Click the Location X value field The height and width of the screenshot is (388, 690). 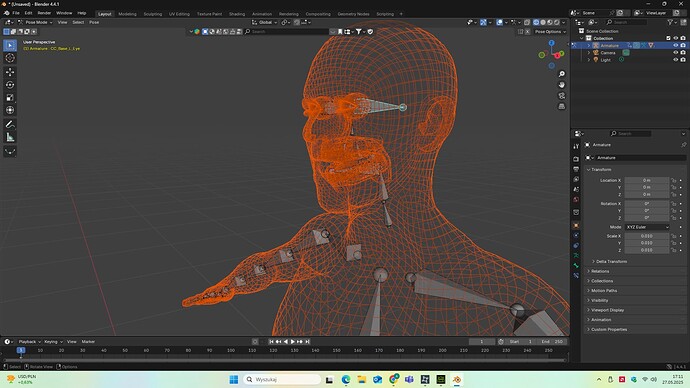tap(646, 180)
